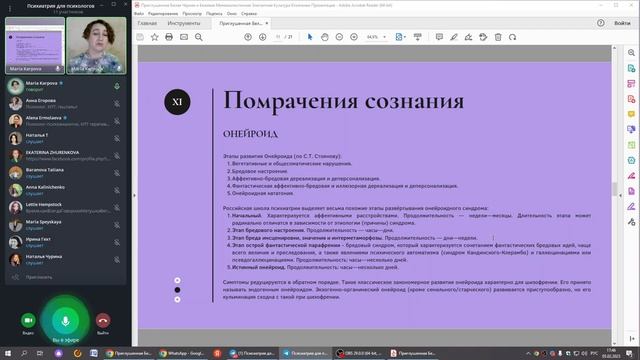This screenshot has width=640, height=360.
Task: Leave the call with the red Выйти button
Action: click(103, 320)
